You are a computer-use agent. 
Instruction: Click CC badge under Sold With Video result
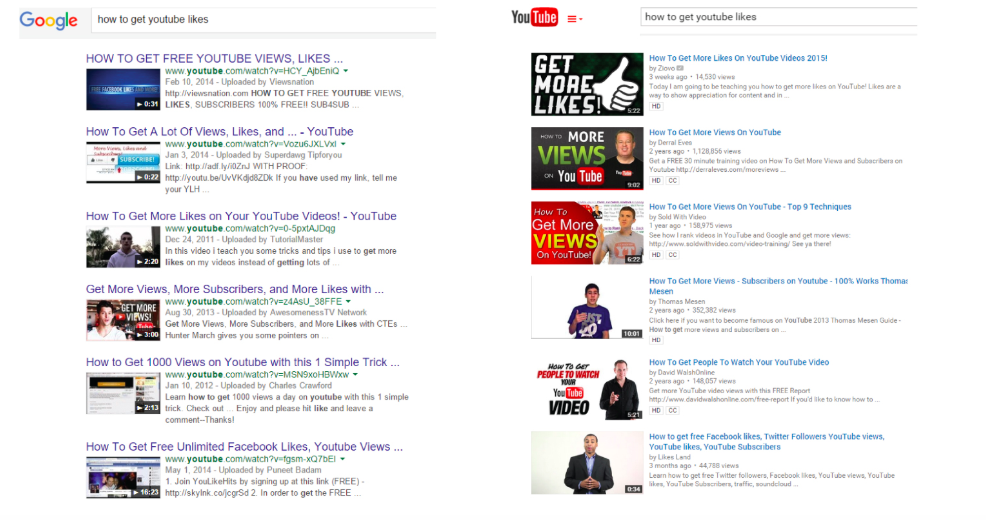pyautogui.click(x=672, y=255)
